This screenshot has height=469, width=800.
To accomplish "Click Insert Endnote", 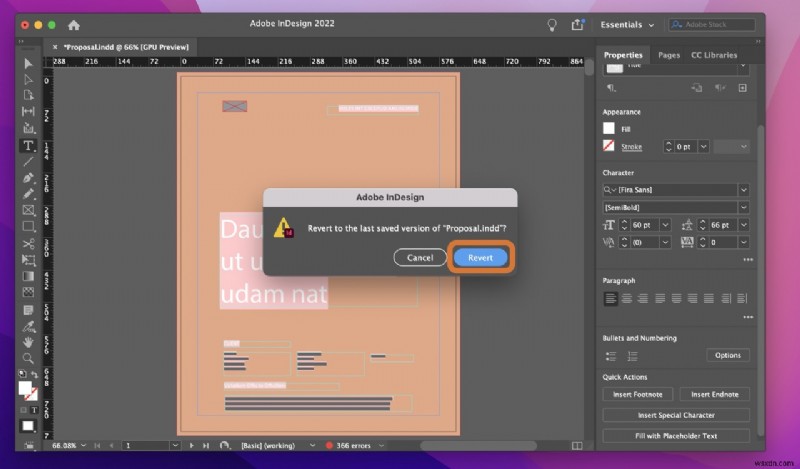I will click(715, 394).
